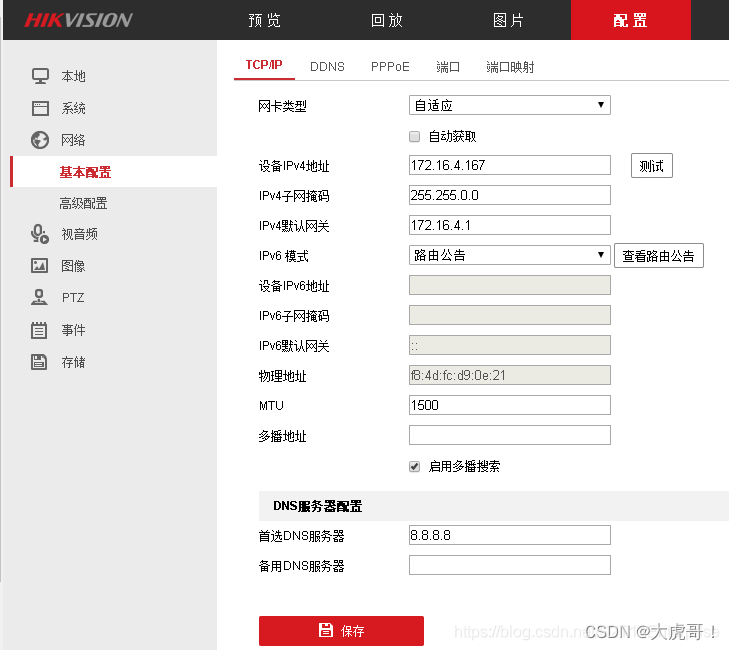Click the 首选DNS服务器 label
This screenshot has height=650, width=729.
pos(301,536)
